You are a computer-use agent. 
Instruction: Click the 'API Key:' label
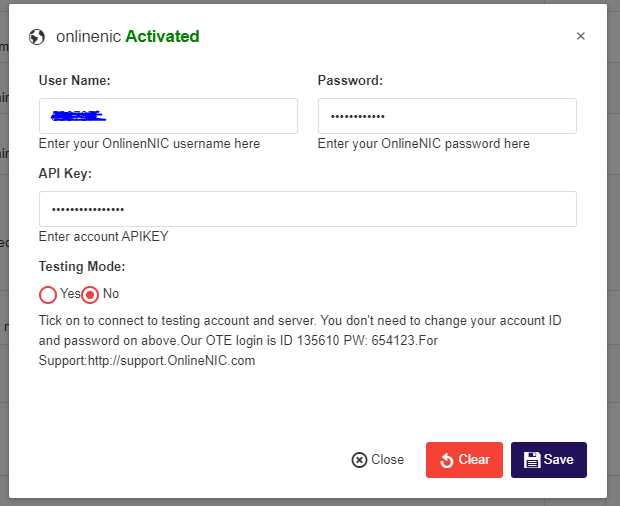65,173
